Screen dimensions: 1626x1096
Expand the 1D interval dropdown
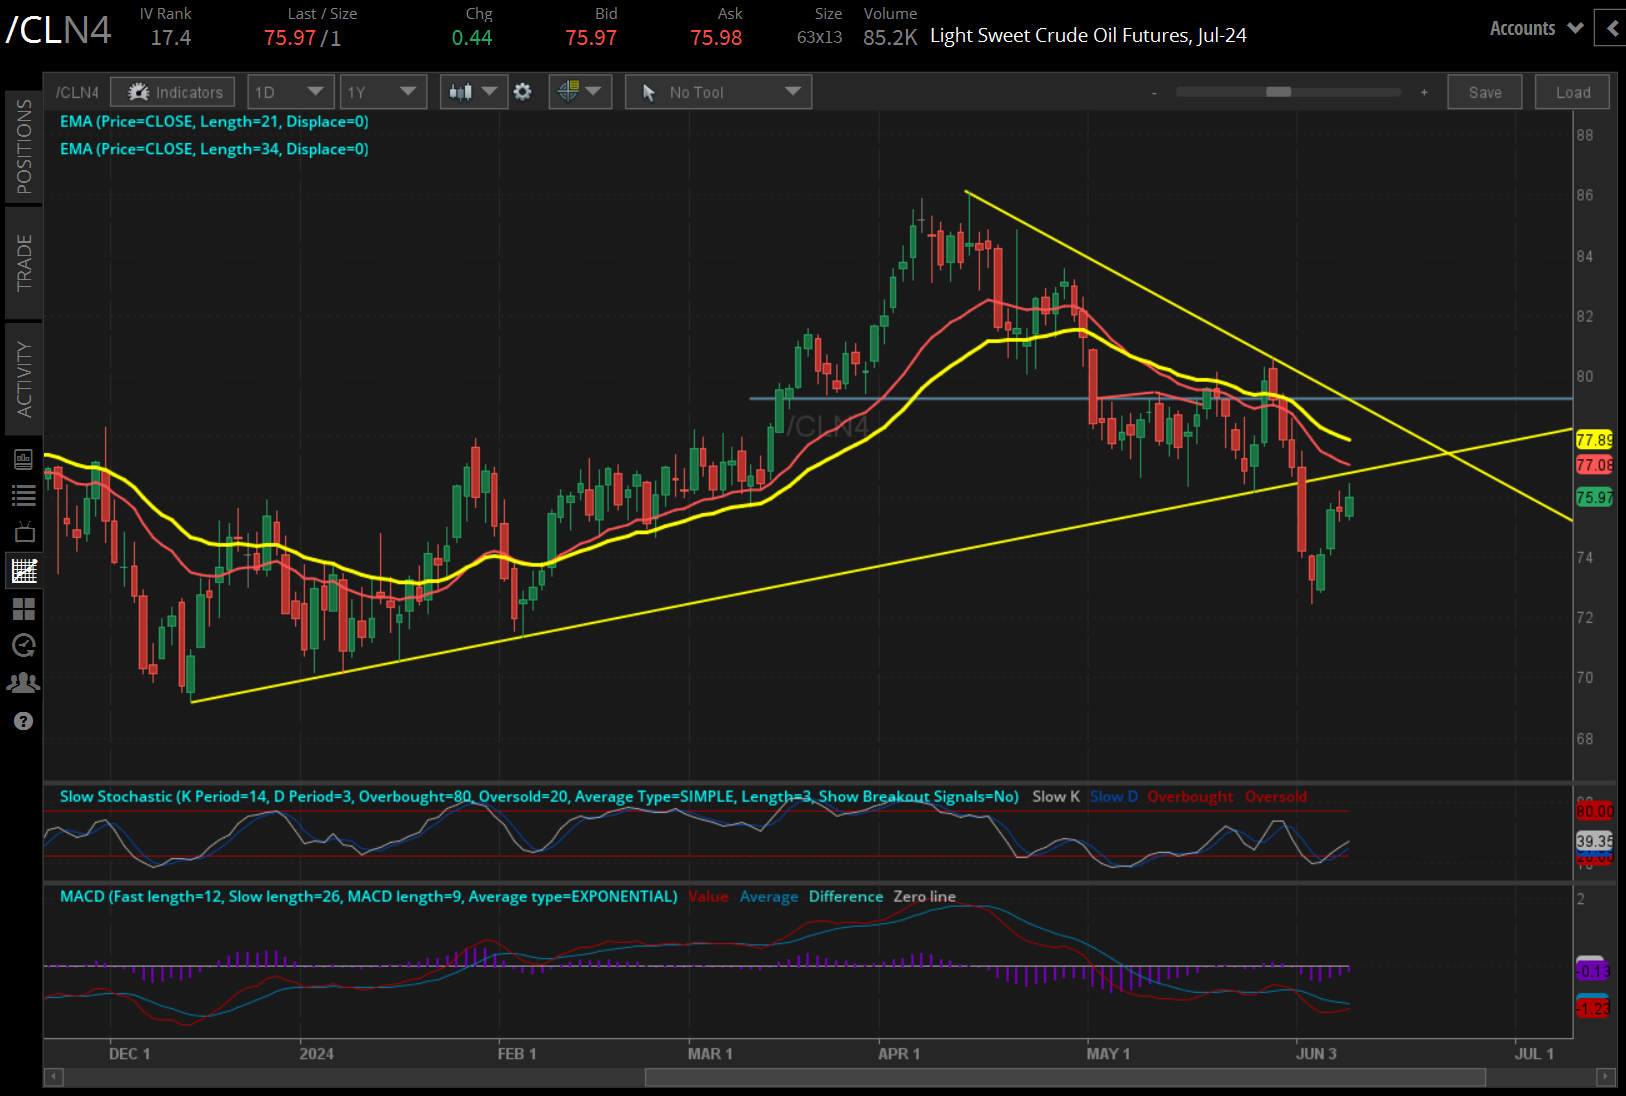pos(289,92)
